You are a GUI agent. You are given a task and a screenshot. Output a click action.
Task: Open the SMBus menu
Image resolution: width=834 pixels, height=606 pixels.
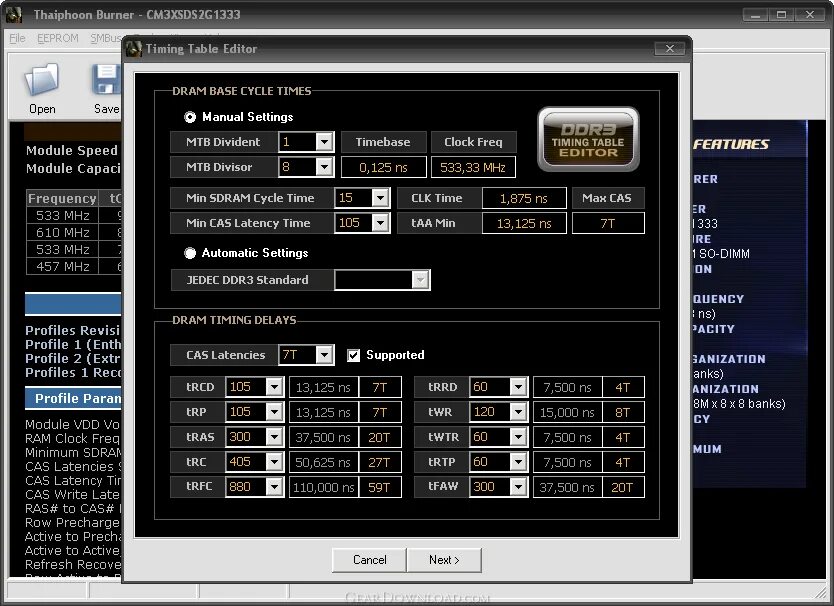[x=105, y=38]
